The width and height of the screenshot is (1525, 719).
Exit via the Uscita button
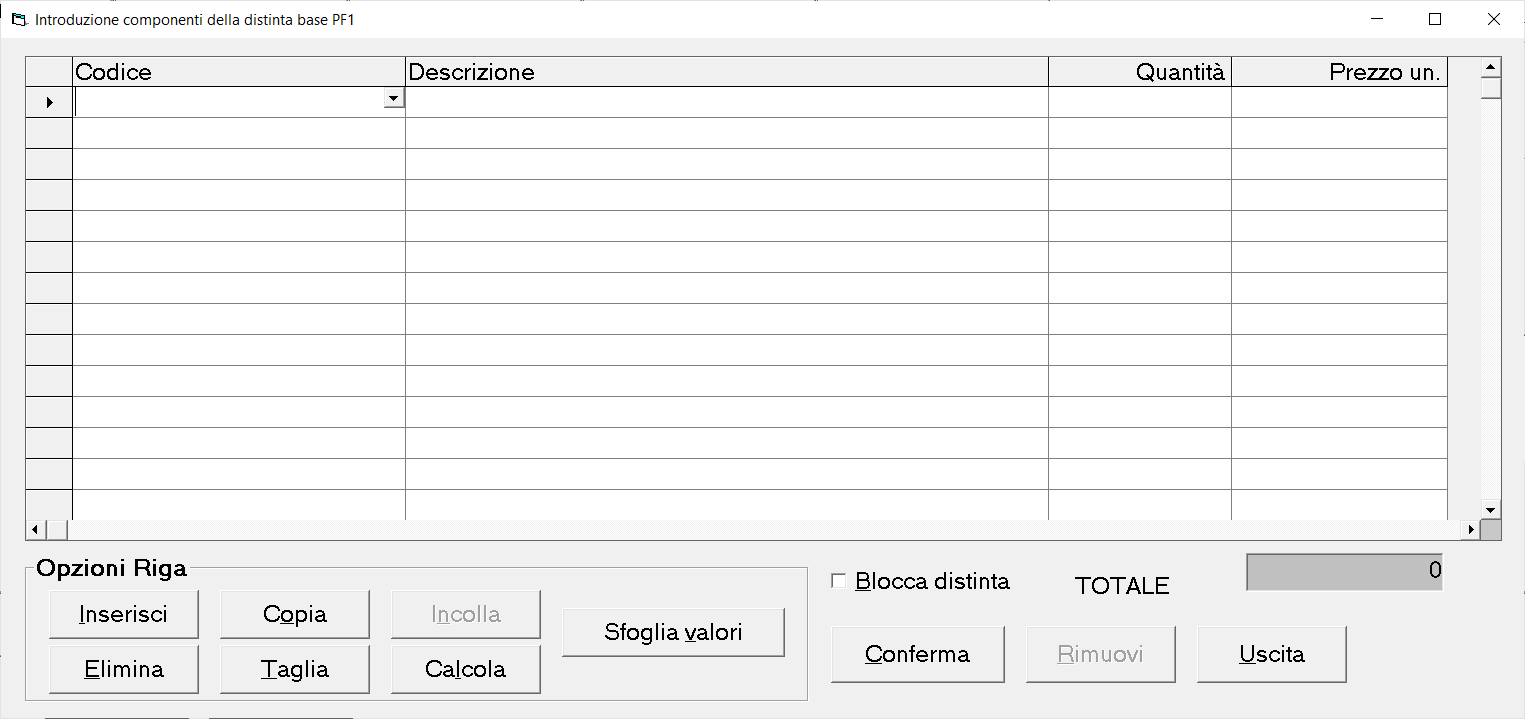tap(1272, 654)
